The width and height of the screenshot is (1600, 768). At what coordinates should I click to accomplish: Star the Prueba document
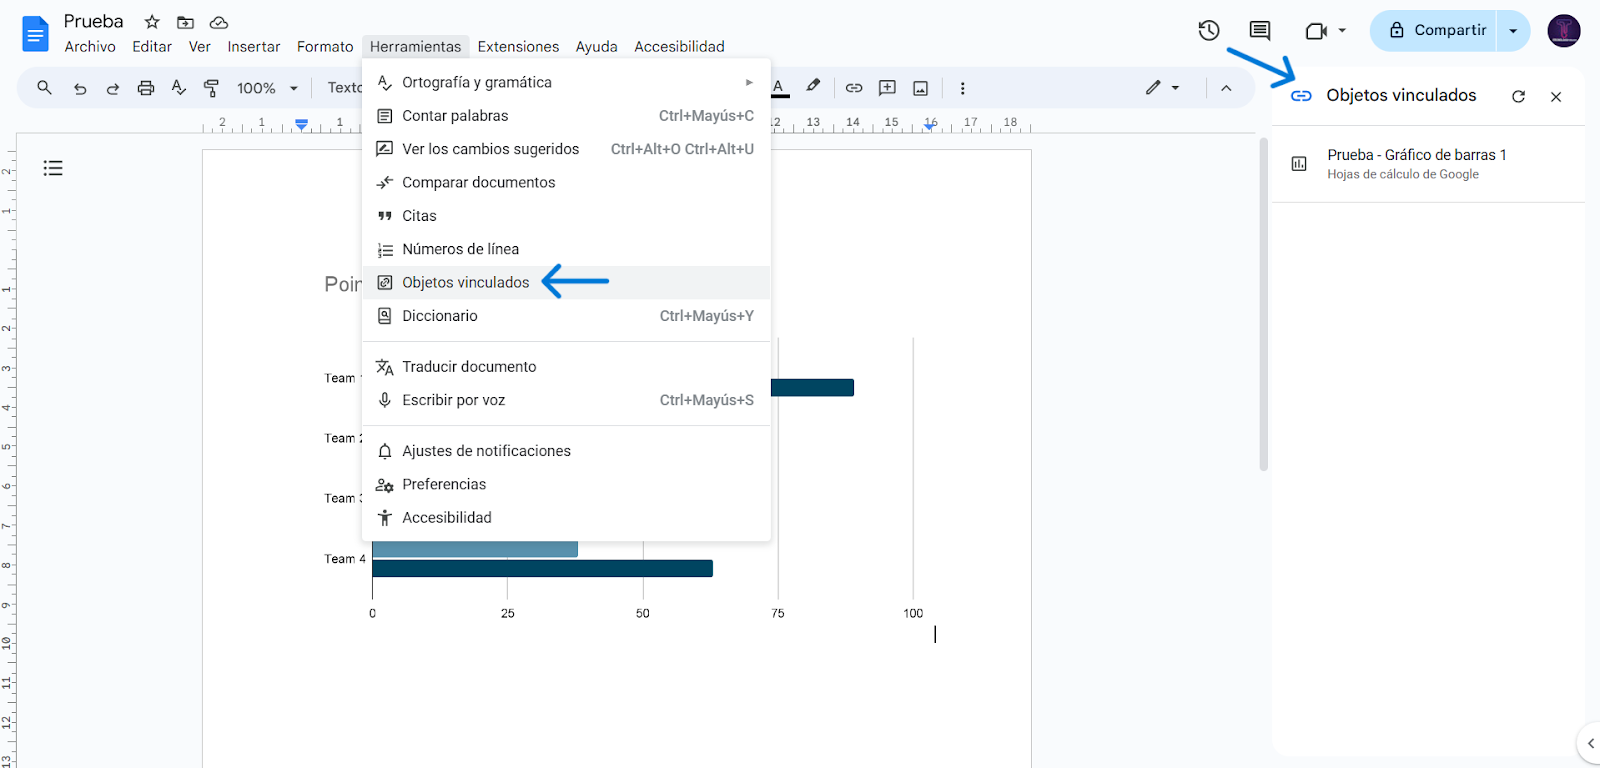[152, 22]
